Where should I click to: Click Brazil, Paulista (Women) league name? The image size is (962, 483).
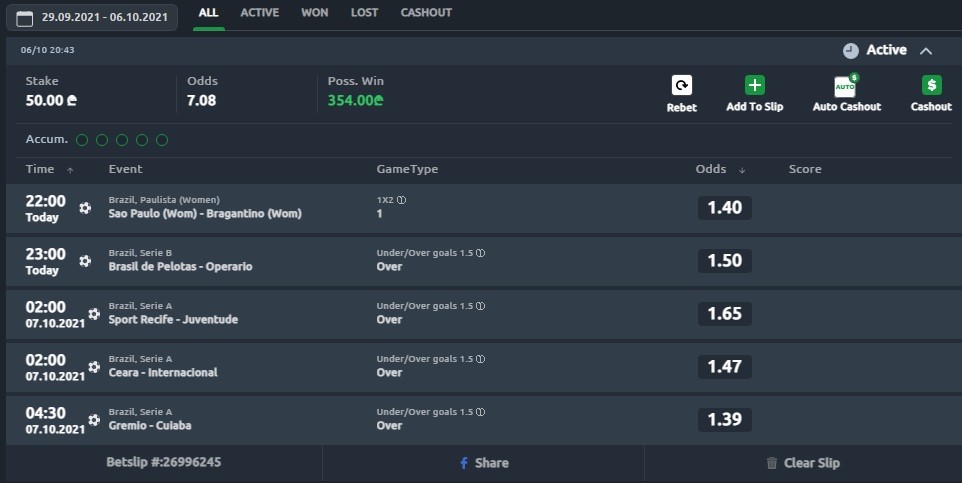[x=164, y=200]
